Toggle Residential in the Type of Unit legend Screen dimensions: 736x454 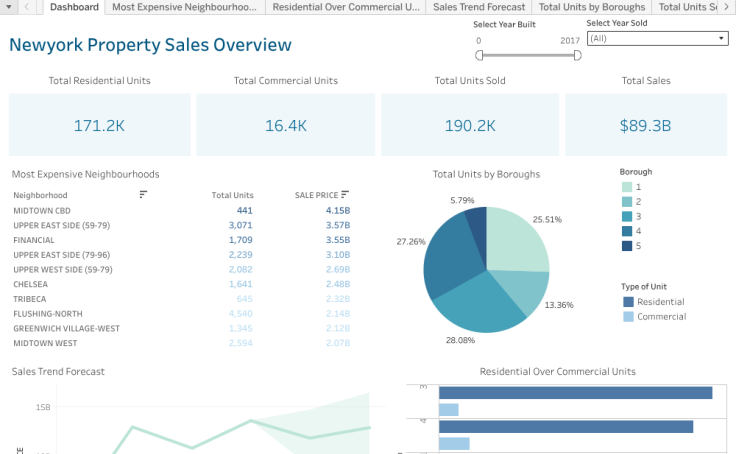pyautogui.click(x=628, y=302)
